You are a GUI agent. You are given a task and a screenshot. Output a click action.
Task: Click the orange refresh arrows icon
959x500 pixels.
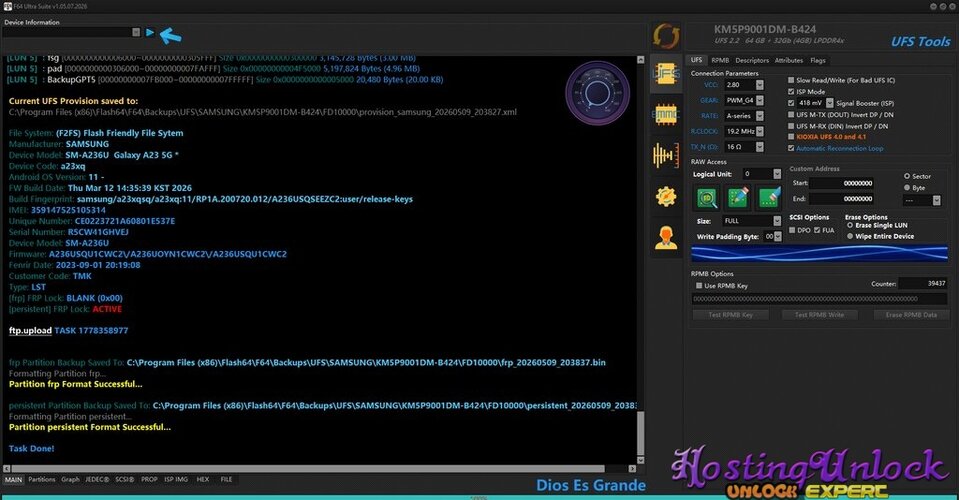point(666,36)
